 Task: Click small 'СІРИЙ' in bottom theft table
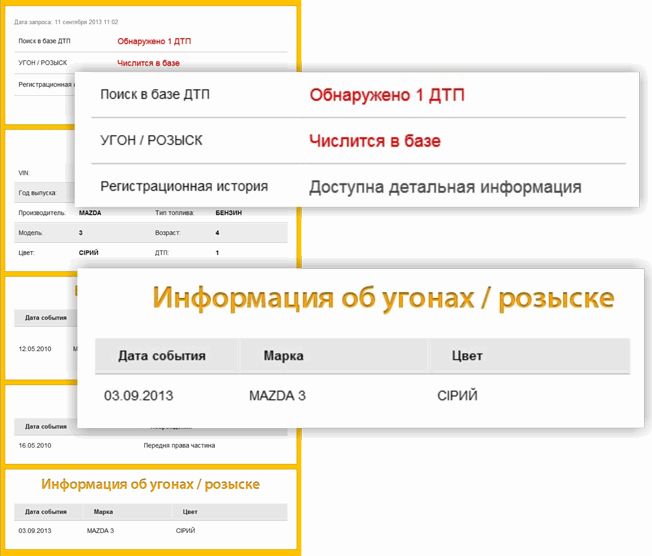coord(185,531)
